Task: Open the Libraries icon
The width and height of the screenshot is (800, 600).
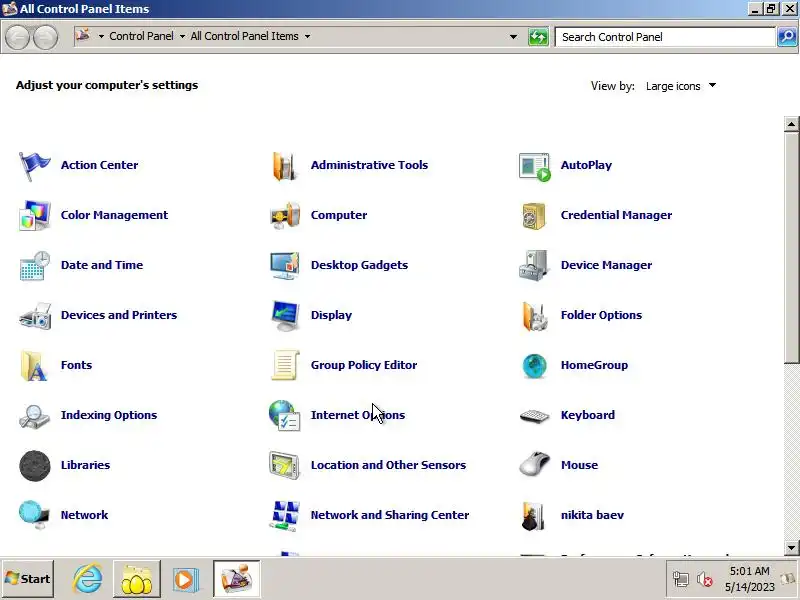Action: [35, 465]
